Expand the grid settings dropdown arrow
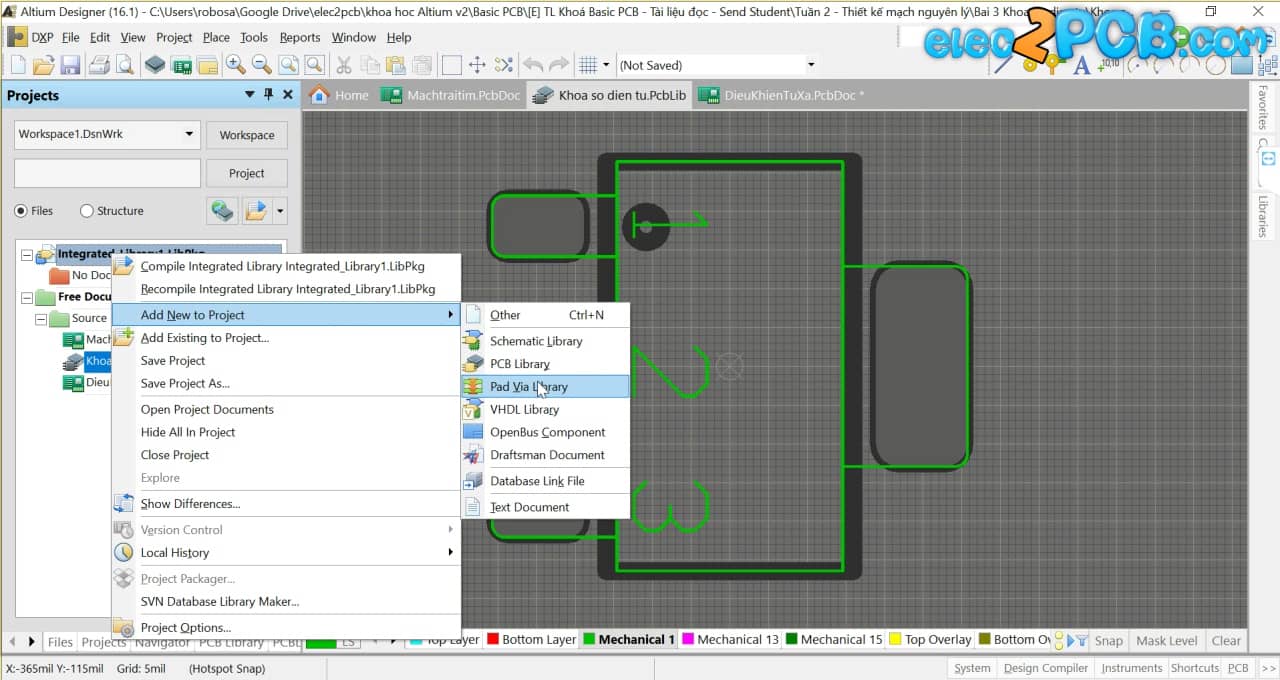Image resolution: width=1280 pixels, height=680 pixels. tap(606, 65)
